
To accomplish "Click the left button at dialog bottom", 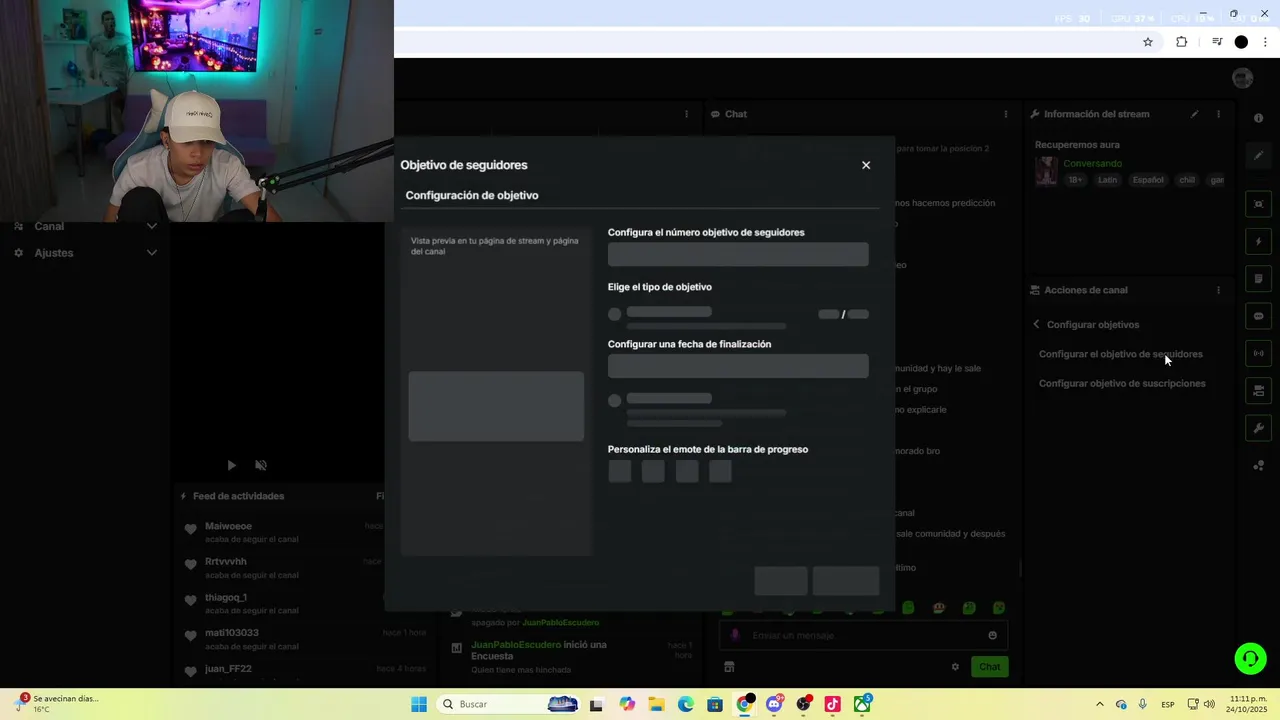I will 781,581.
